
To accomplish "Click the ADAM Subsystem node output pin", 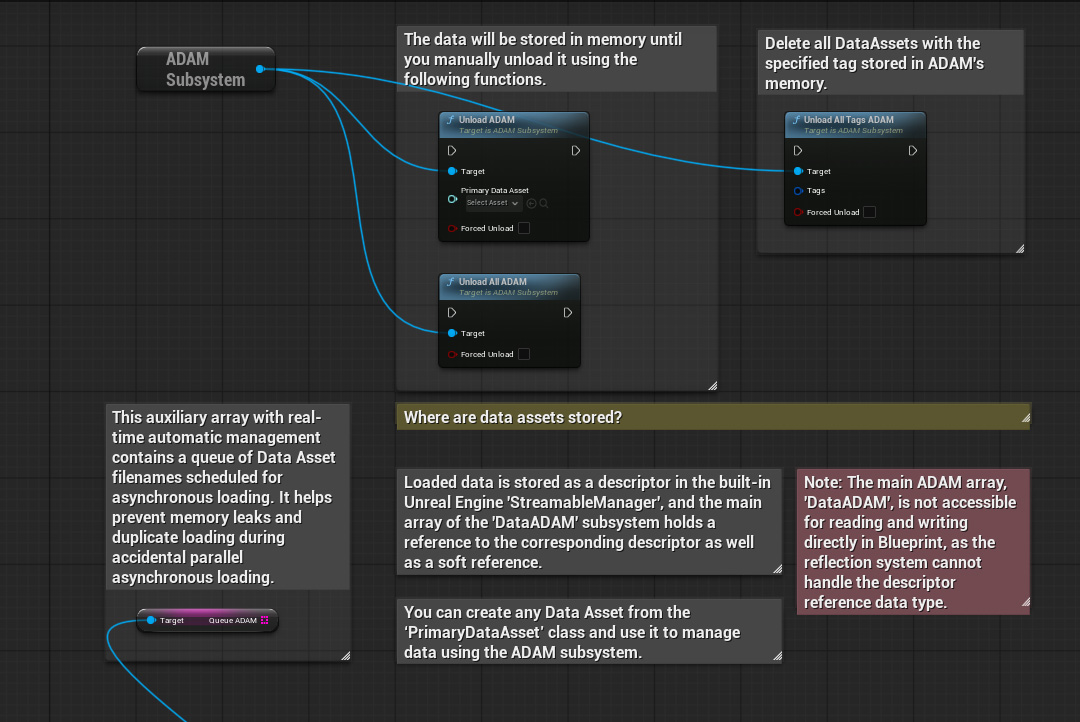I will (x=260, y=69).
